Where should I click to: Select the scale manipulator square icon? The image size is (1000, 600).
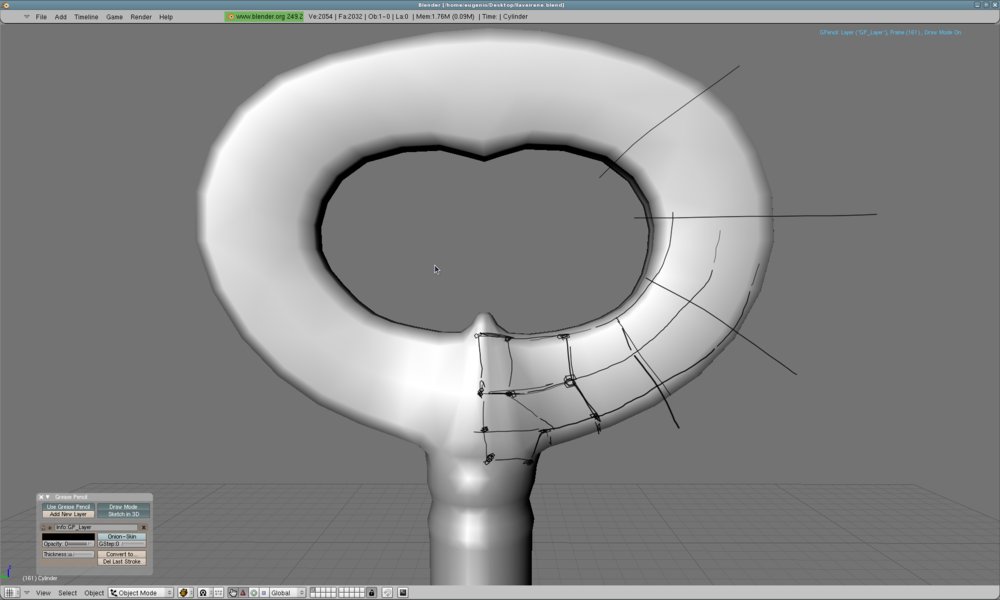click(x=264, y=592)
